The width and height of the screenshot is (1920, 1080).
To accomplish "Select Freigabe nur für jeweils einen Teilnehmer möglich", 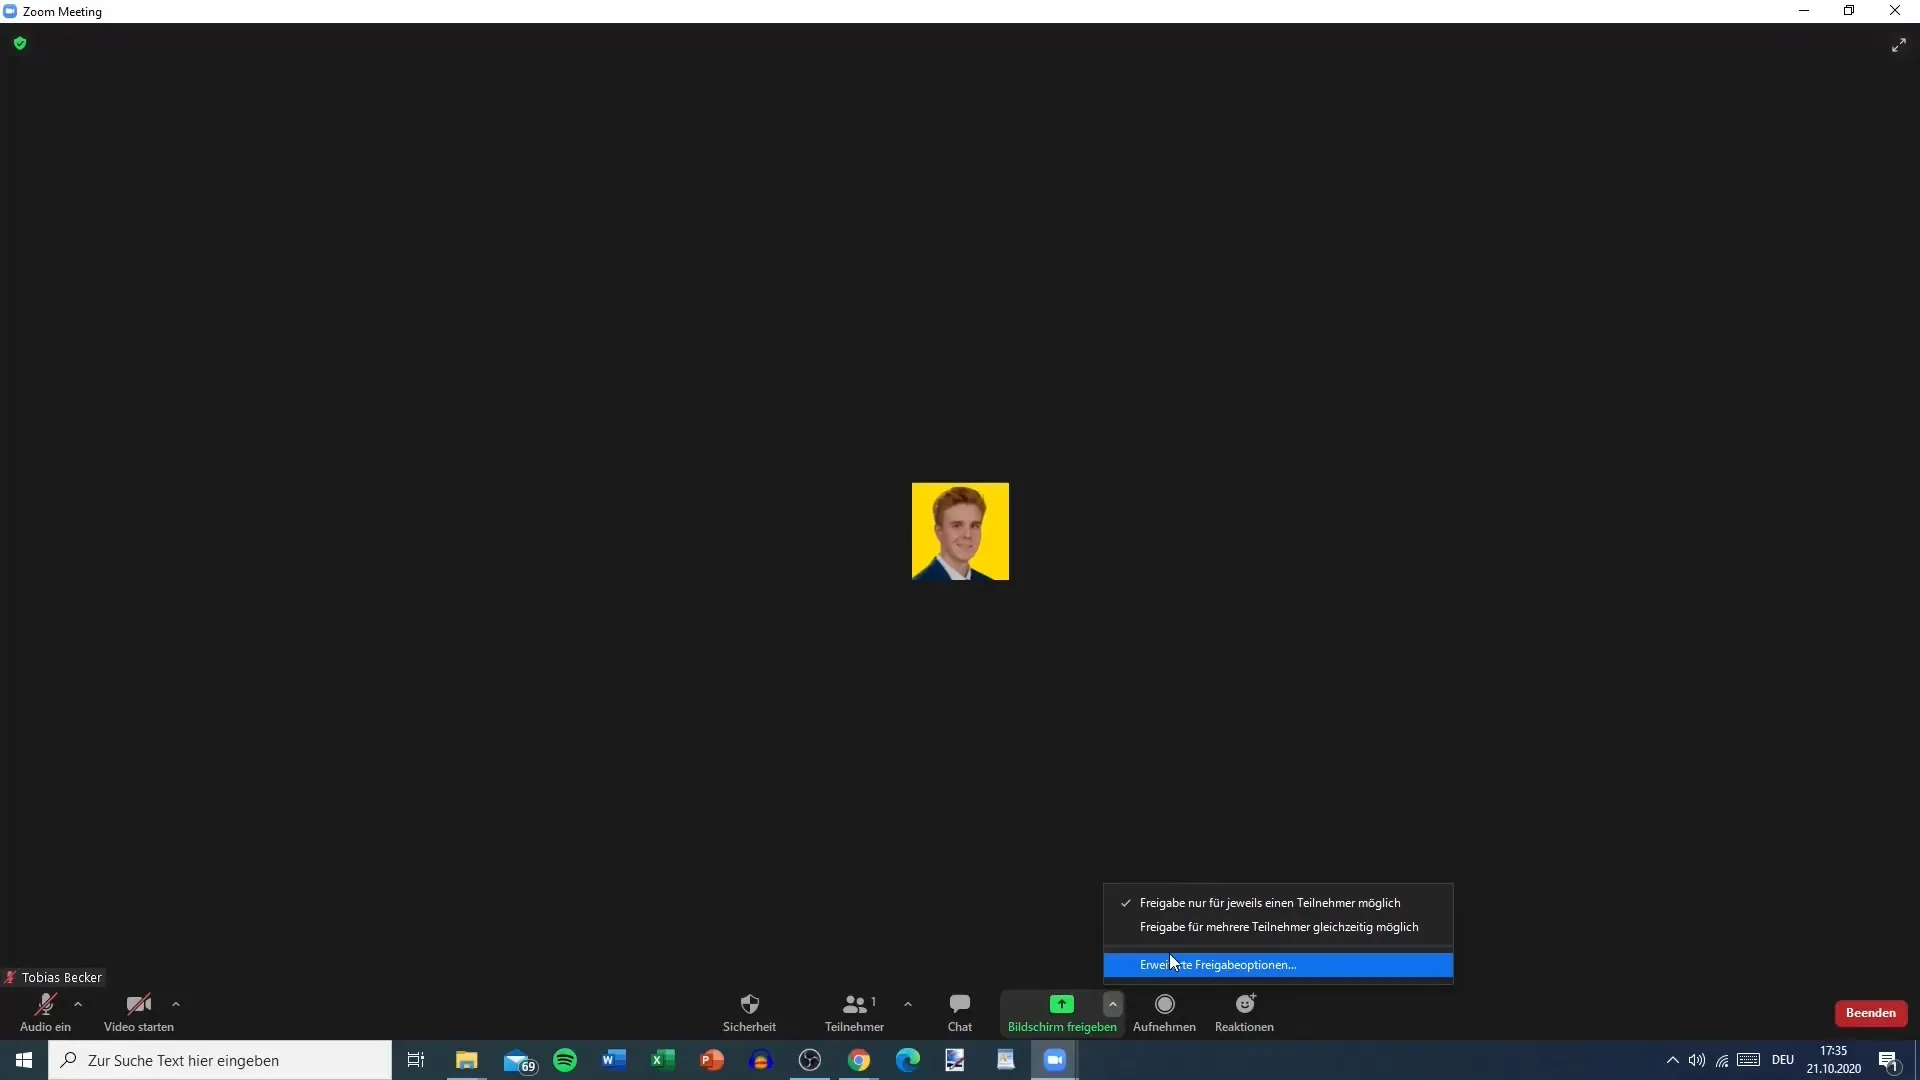I will pos(1278,903).
